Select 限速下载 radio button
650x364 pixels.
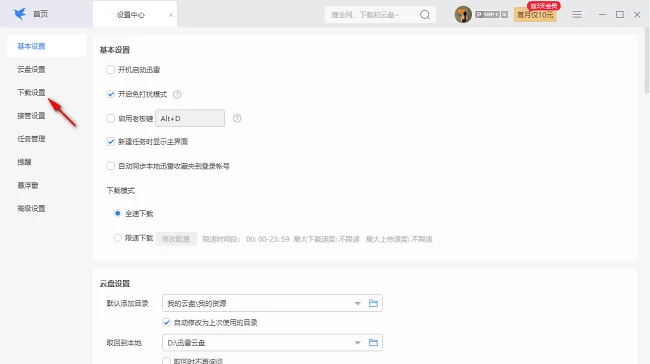117,238
